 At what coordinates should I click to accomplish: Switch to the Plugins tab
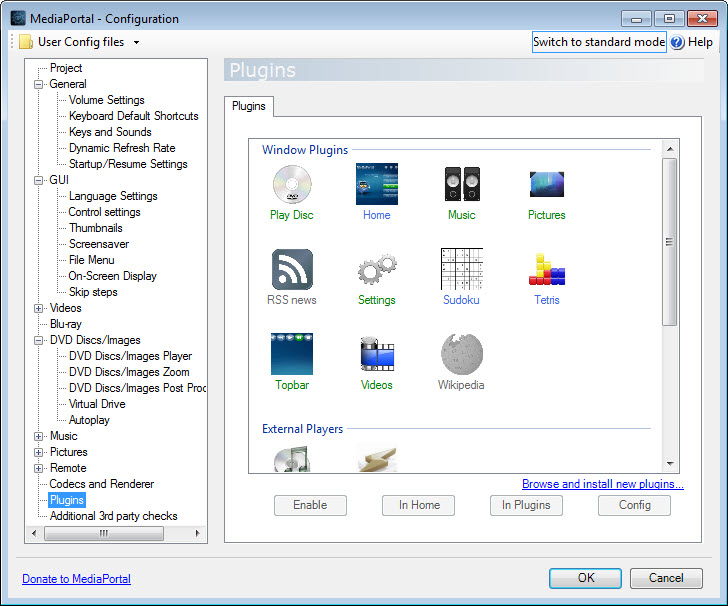(x=249, y=106)
